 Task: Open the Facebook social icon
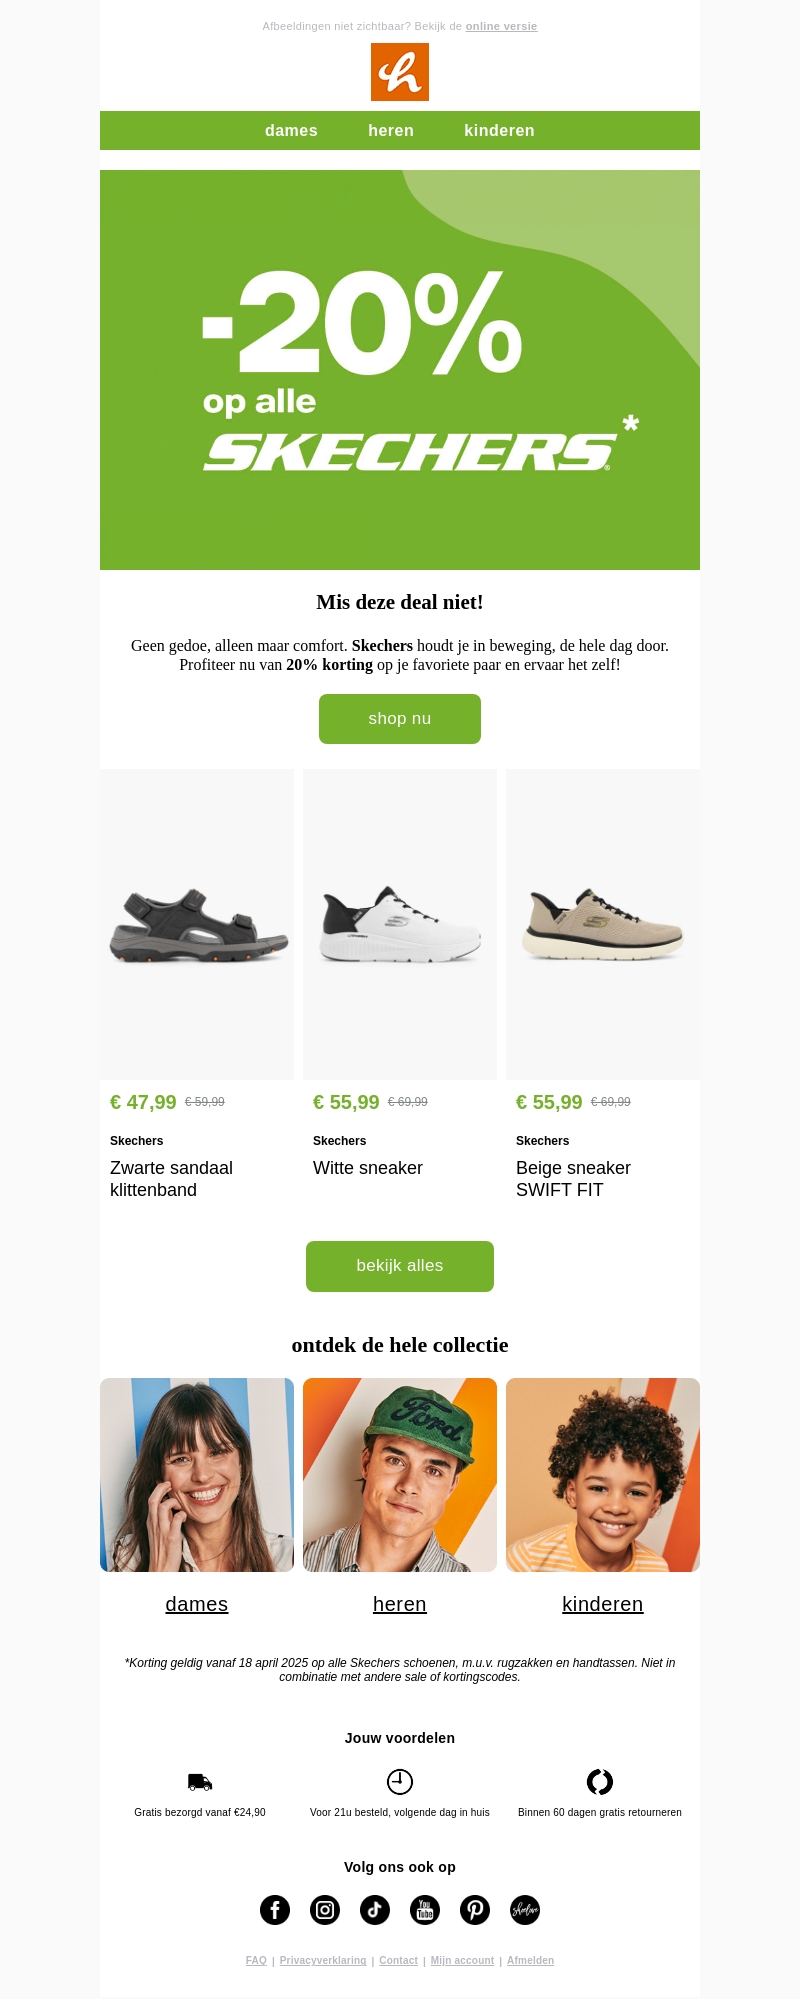tap(275, 1910)
